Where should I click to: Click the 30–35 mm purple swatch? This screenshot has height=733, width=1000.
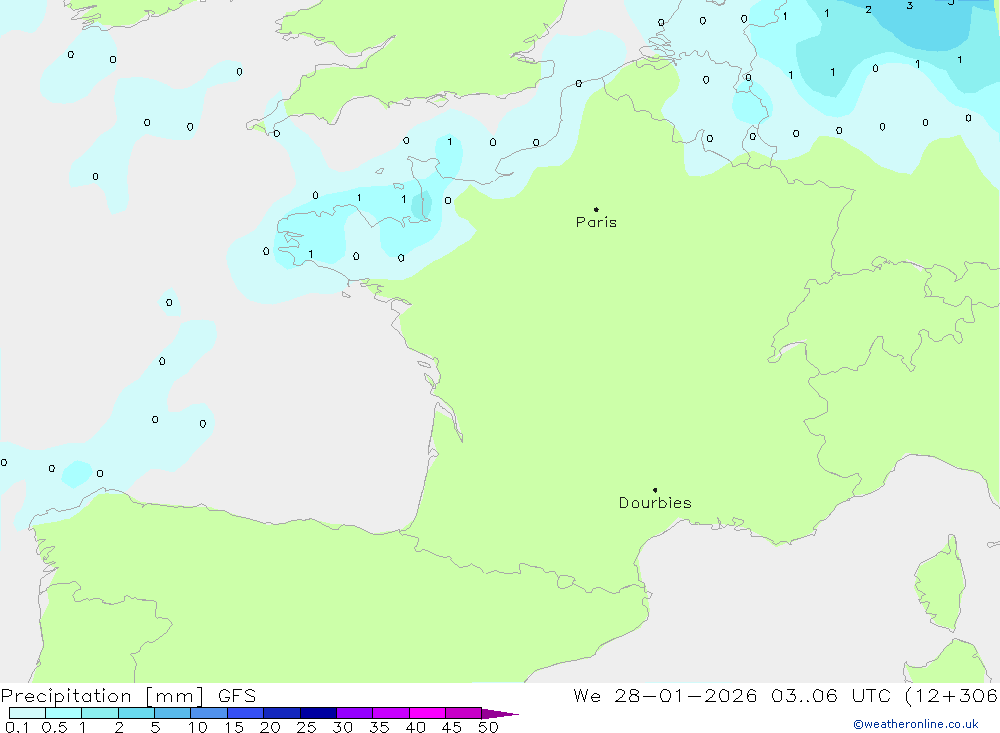coord(355,713)
